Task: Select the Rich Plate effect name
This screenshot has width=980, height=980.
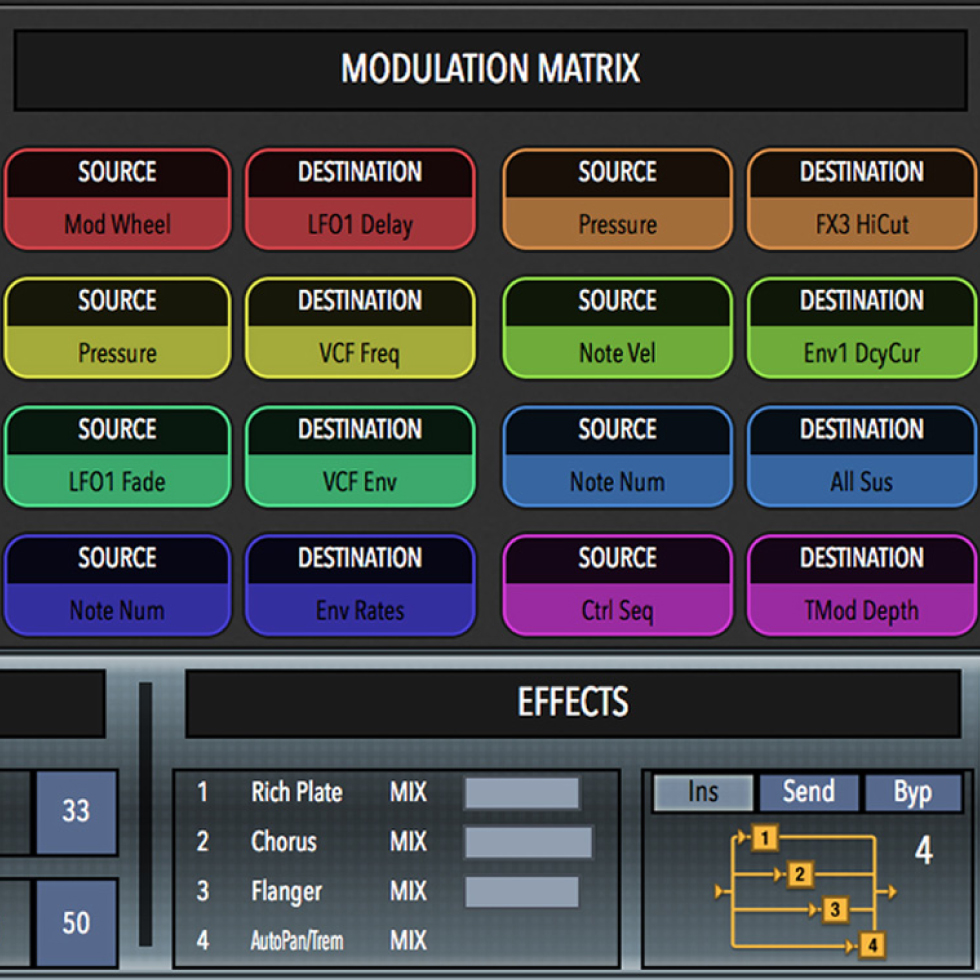Action: (297, 792)
